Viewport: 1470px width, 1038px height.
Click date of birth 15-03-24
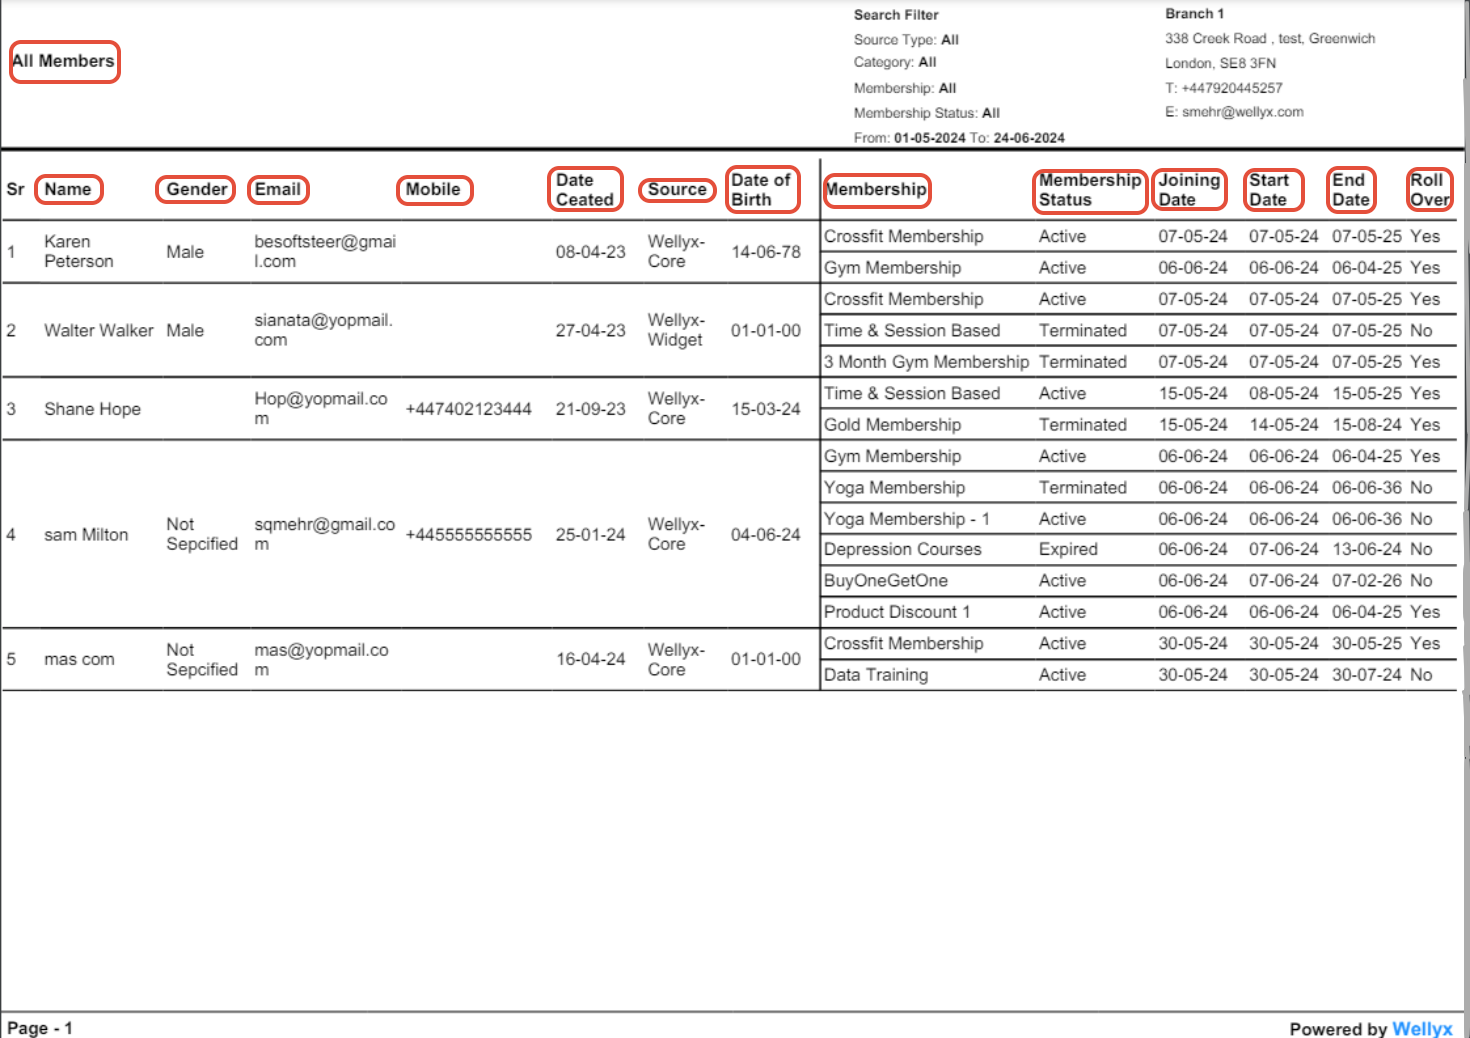pos(766,409)
